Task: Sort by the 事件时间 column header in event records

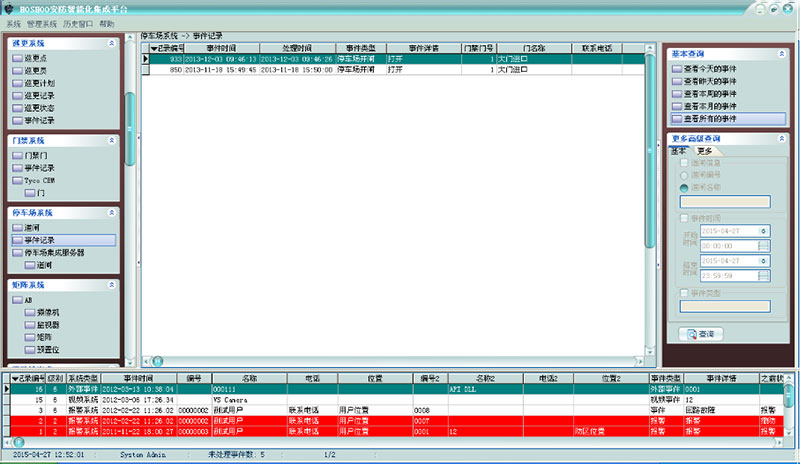Action: tap(221, 47)
